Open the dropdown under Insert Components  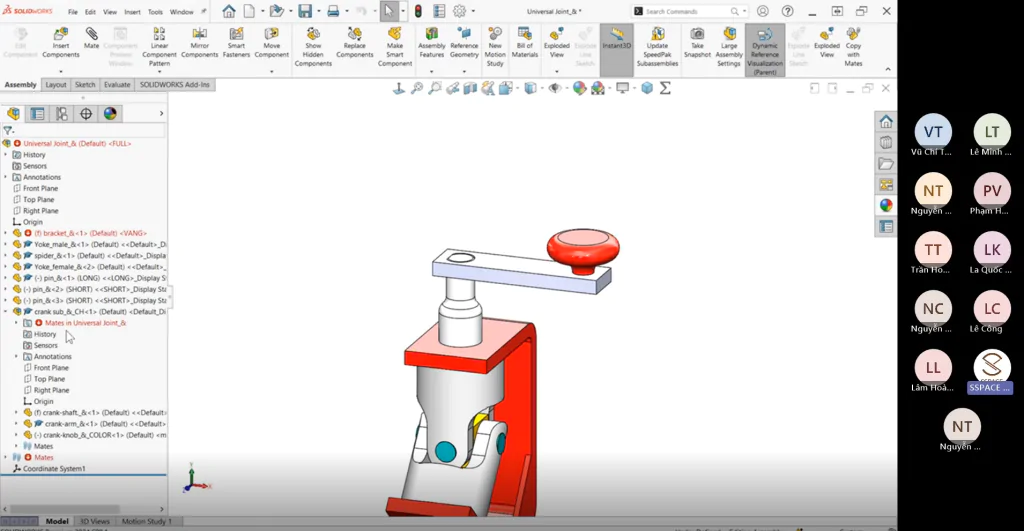(x=60, y=71)
